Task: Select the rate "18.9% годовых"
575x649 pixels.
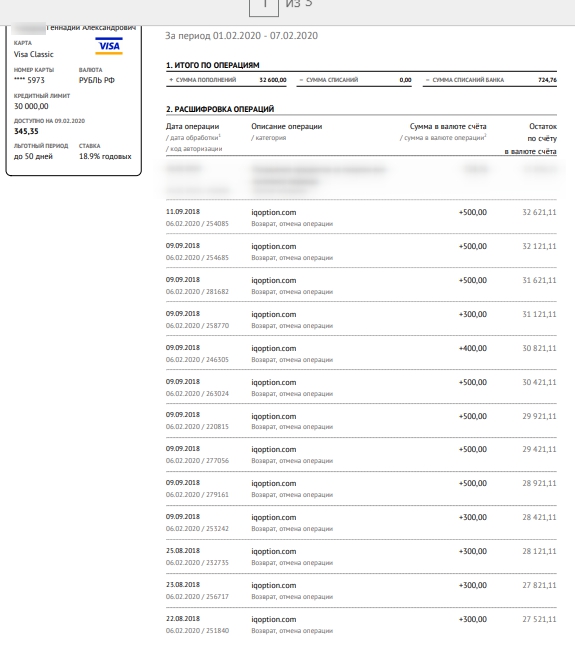Action: click(105, 156)
